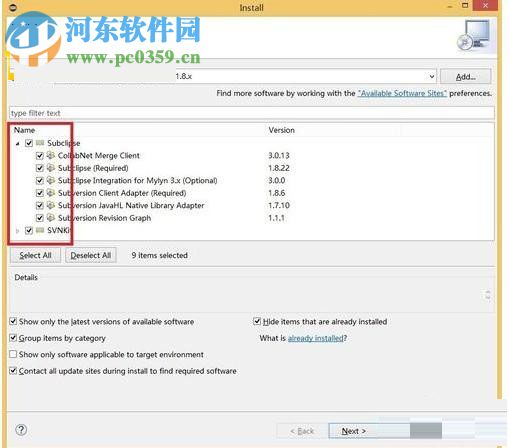Click the type filter text field
The image size is (509, 448).
(252, 113)
